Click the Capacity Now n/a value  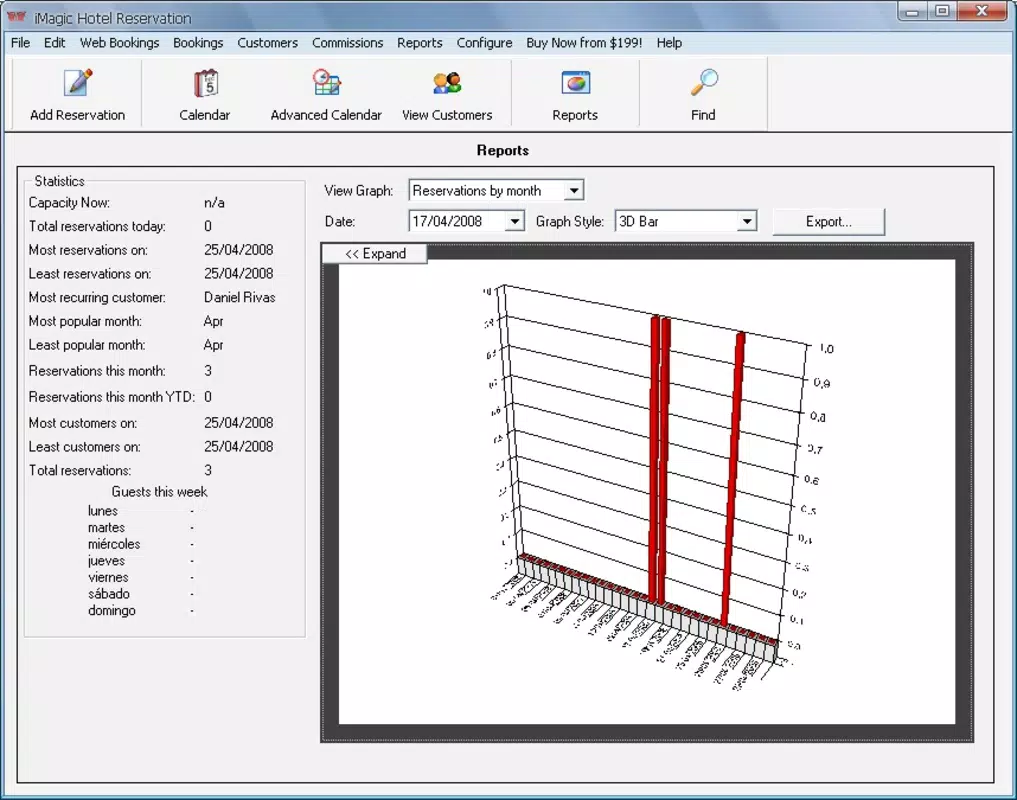click(x=214, y=202)
